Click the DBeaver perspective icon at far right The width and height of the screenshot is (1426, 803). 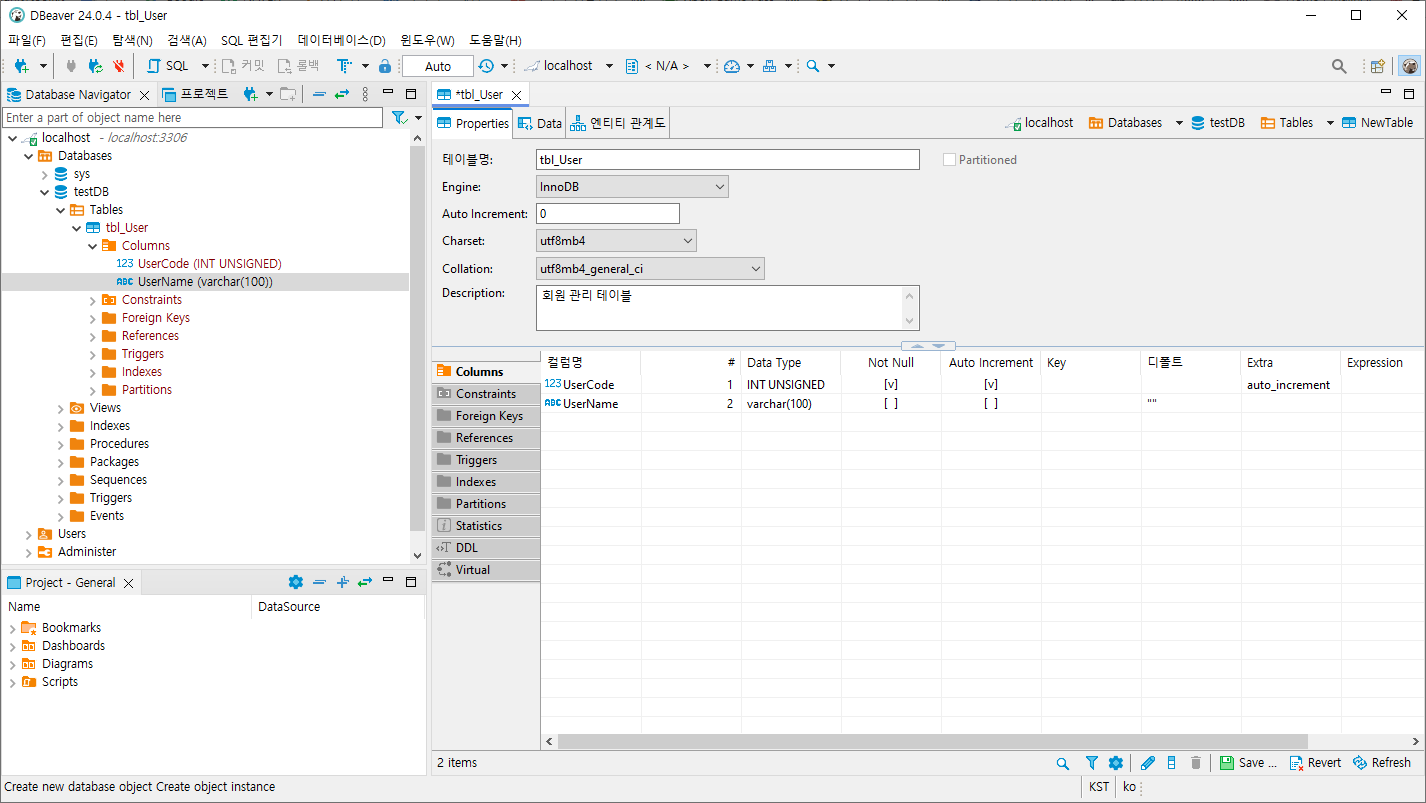click(x=1410, y=66)
